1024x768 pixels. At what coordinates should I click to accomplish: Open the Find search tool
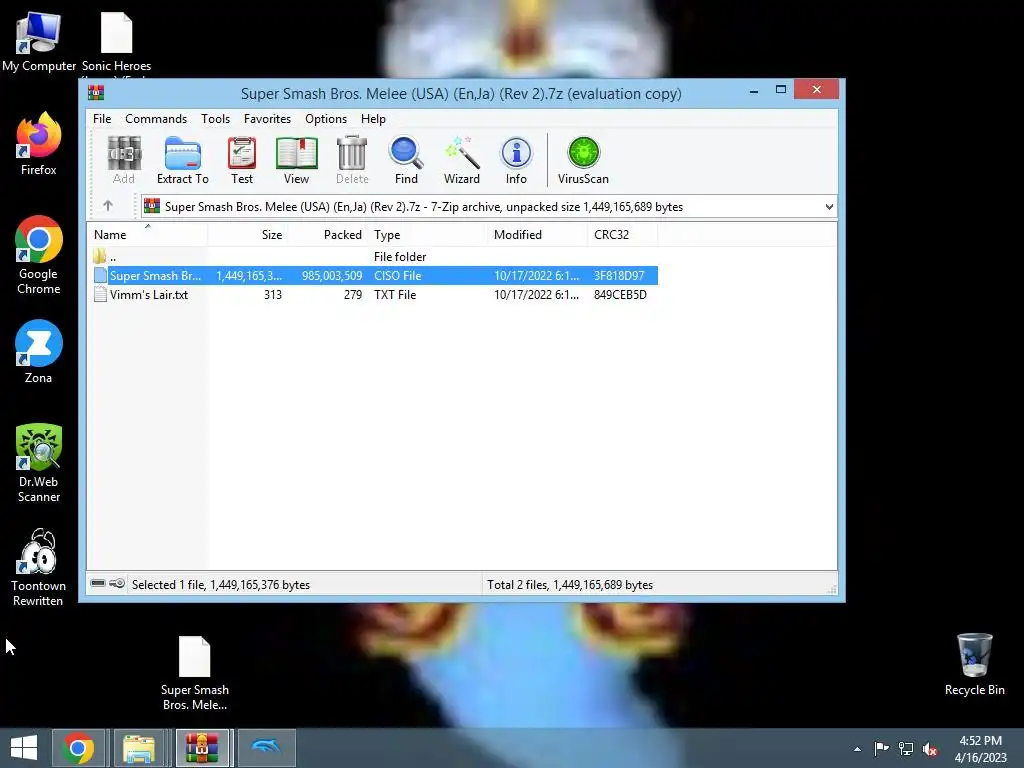406,160
